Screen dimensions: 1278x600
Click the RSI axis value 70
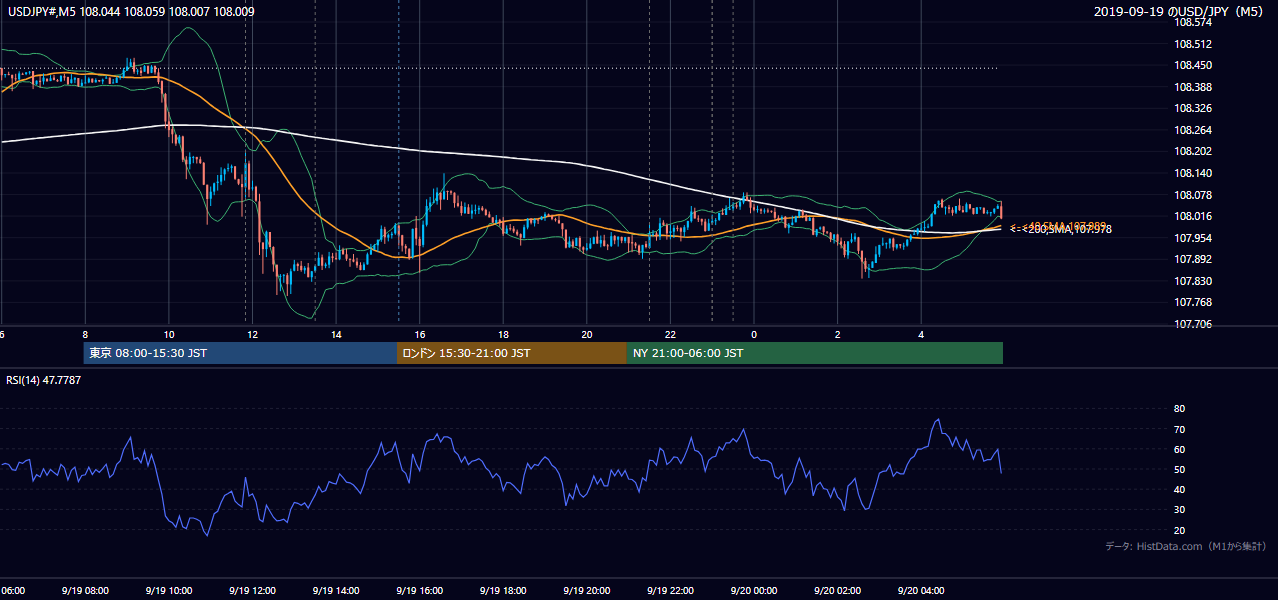[x=1179, y=429]
